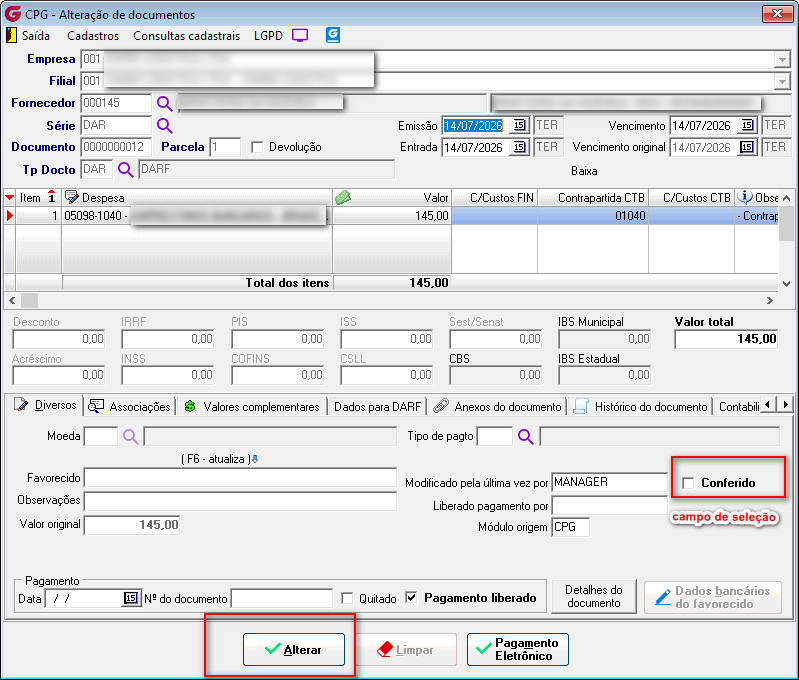Click the red triangle grid header icon
This screenshot has height=680, width=799.
coord(9,197)
